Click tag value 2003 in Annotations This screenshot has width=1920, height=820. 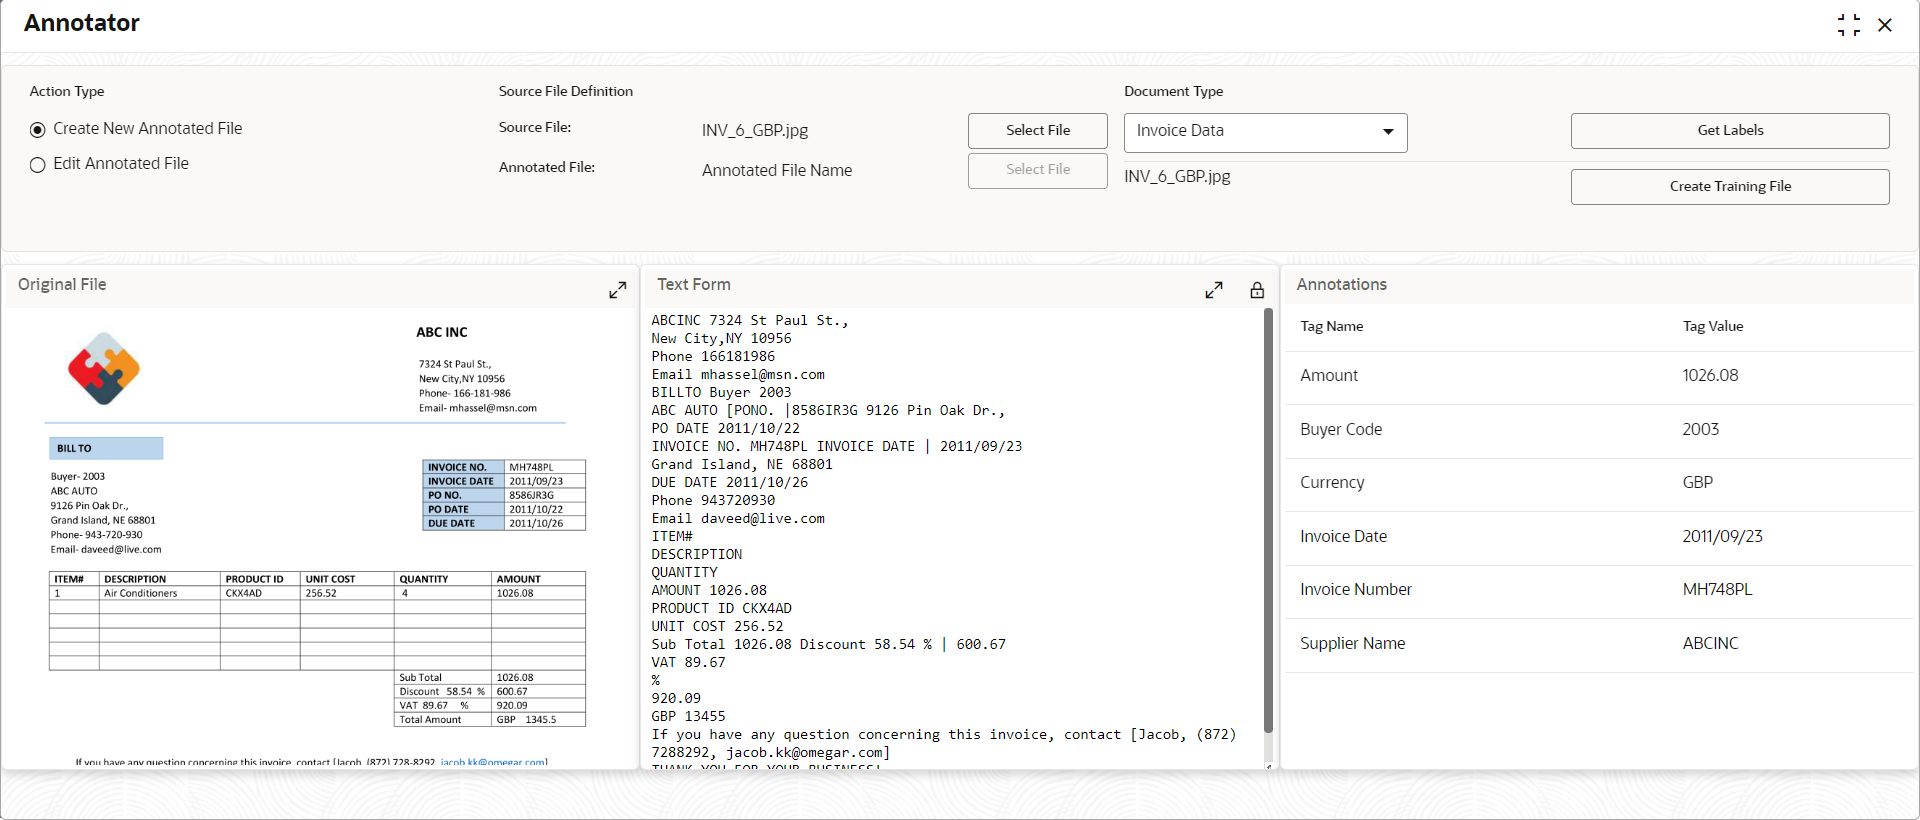[x=1701, y=430]
